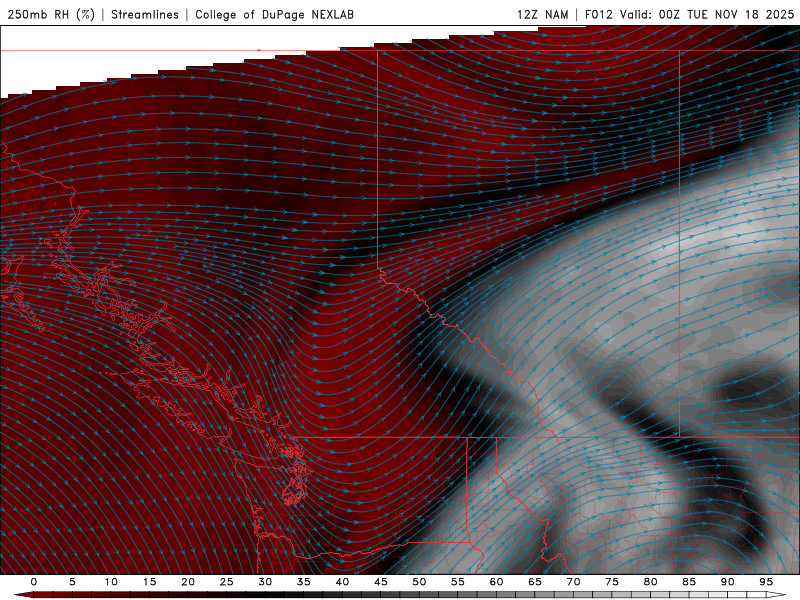Image resolution: width=800 pixels, height=600 pixels.
Task: Click the colorbar label "65"
Action: (x=535, y=582)
